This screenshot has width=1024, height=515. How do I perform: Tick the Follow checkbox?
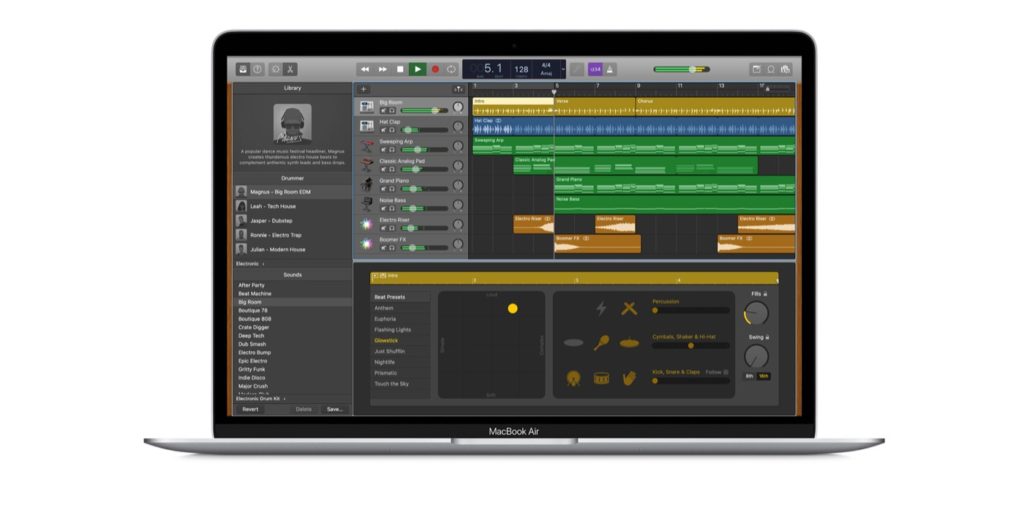[725, 372]
